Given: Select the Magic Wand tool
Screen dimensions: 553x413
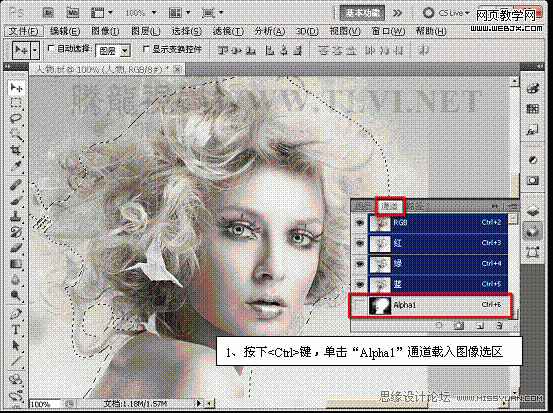Looking at the screenshot, I should (16, 134).
